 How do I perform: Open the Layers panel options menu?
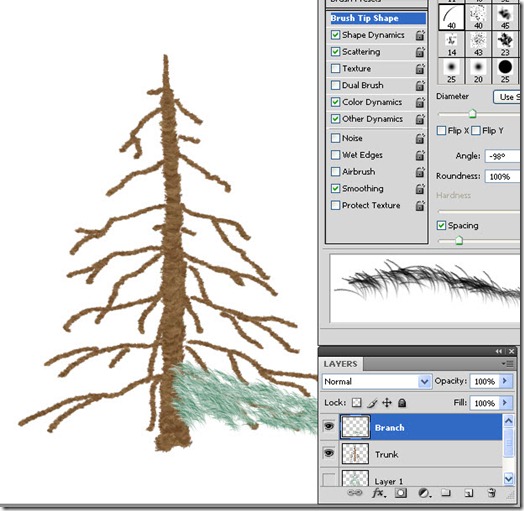(508, 364)
